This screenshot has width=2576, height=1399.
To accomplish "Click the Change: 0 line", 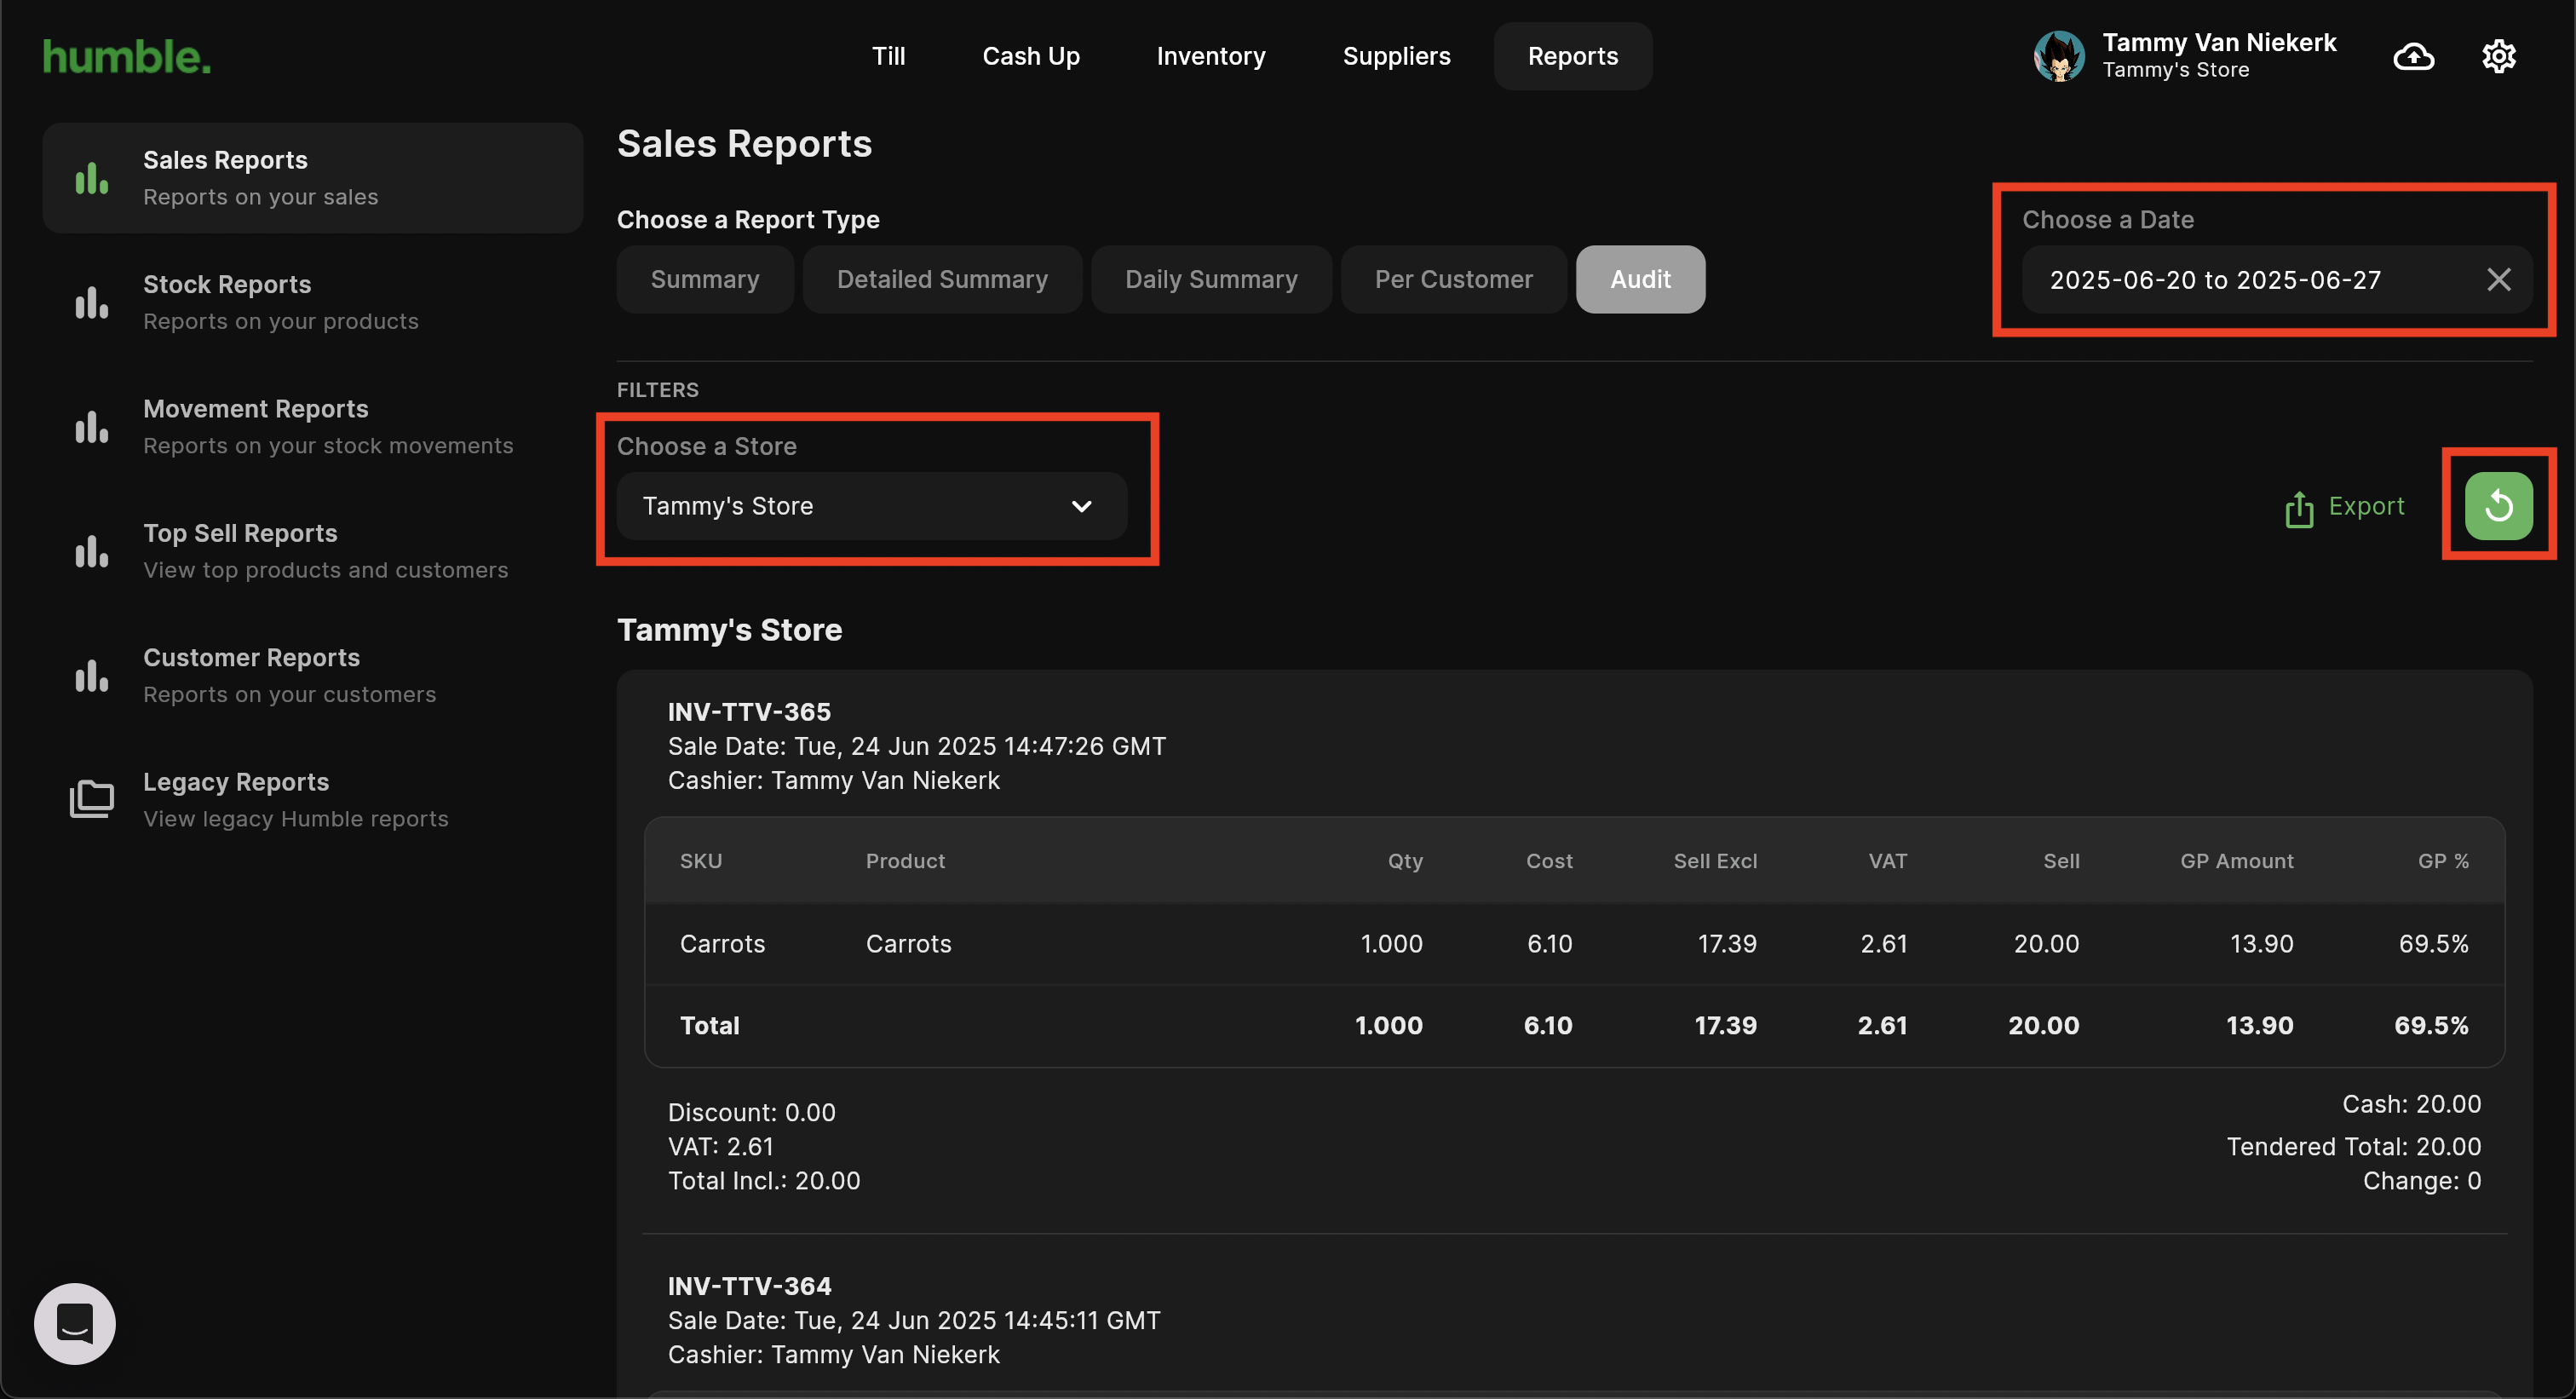I will point(2421,1181).
